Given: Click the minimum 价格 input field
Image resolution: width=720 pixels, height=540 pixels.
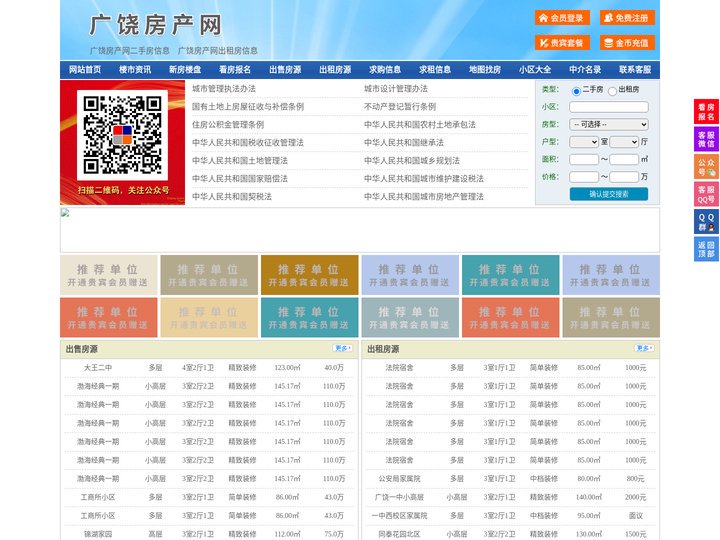Looking at the screenshot, I should pyautogui.click(x=584, y=177).
